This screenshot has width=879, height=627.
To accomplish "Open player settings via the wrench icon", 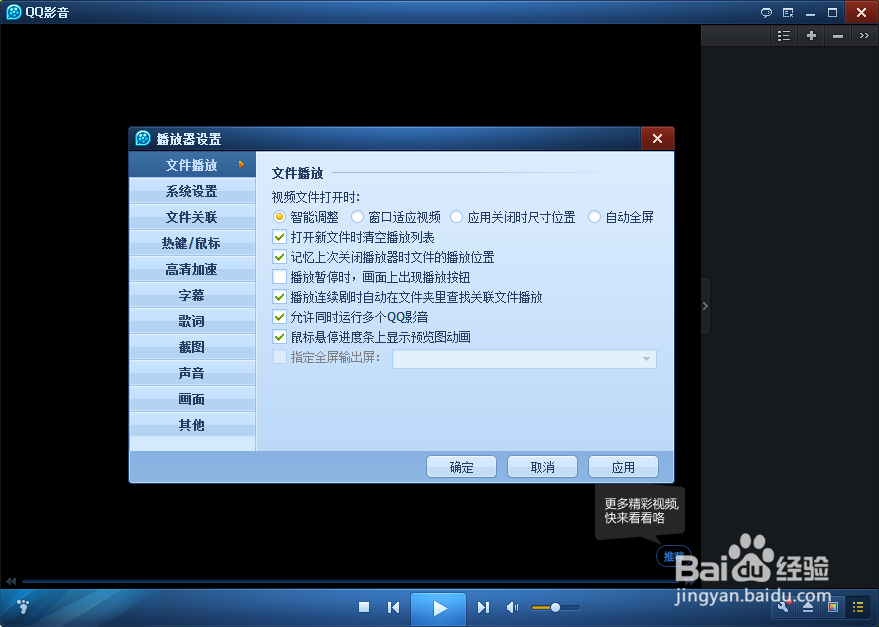I will click(784, 608).
